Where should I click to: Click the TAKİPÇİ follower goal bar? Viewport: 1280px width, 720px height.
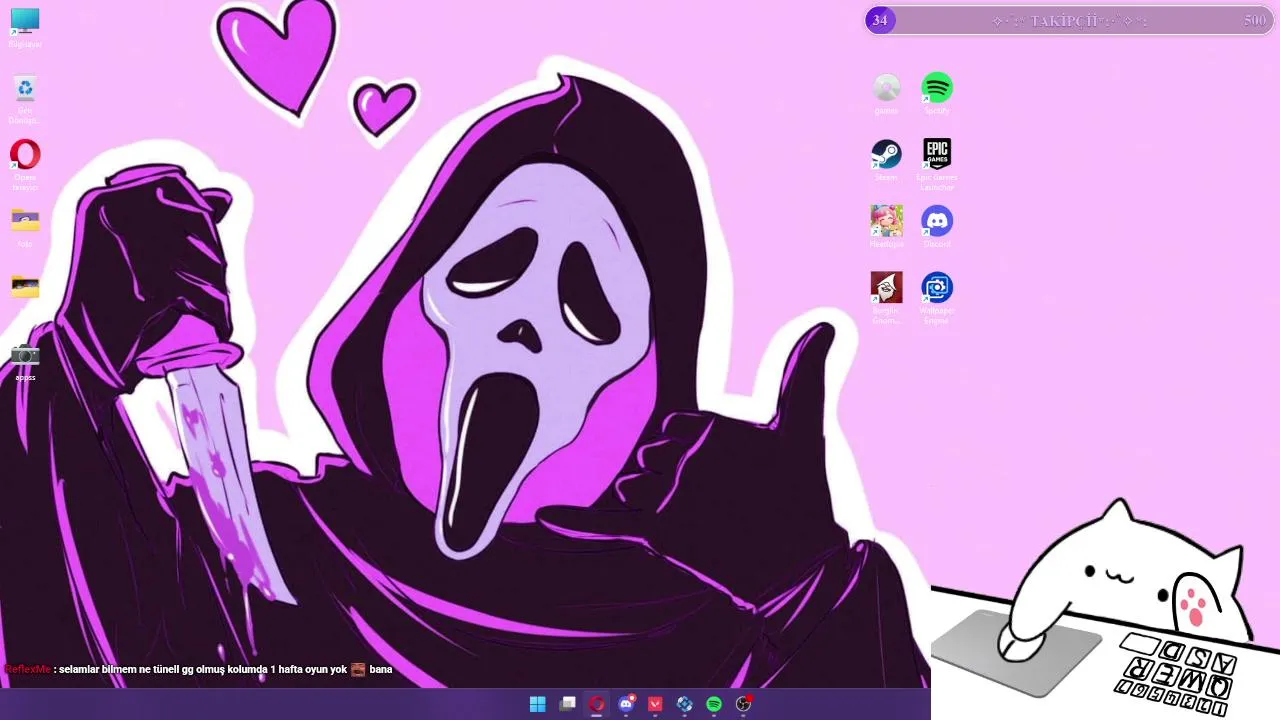pyautogui.click(x=1068, y=20)
